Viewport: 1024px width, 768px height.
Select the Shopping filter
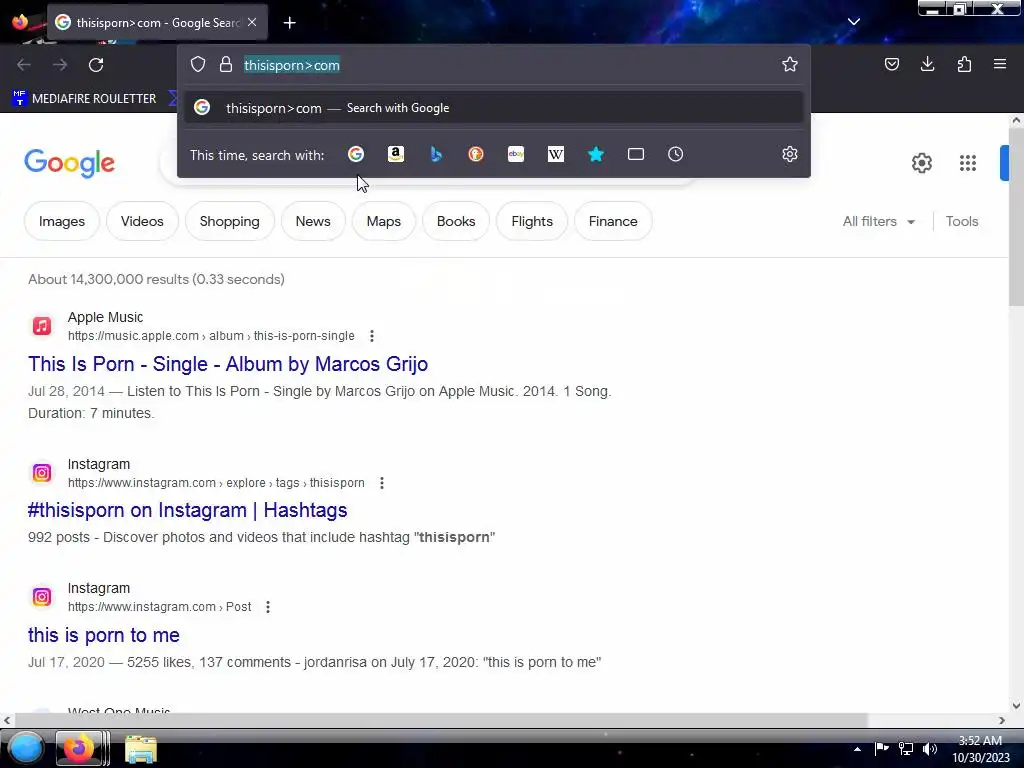[x=229, y=221]
